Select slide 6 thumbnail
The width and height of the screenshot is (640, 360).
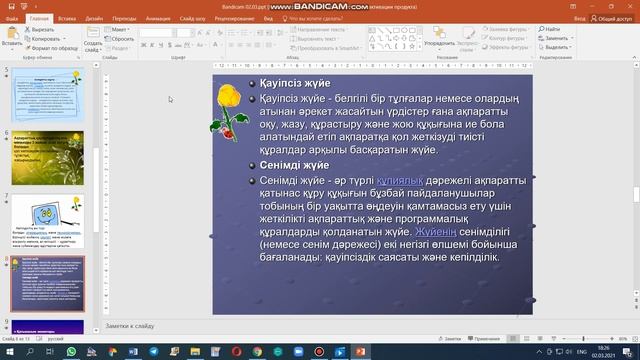coord(48,158)
